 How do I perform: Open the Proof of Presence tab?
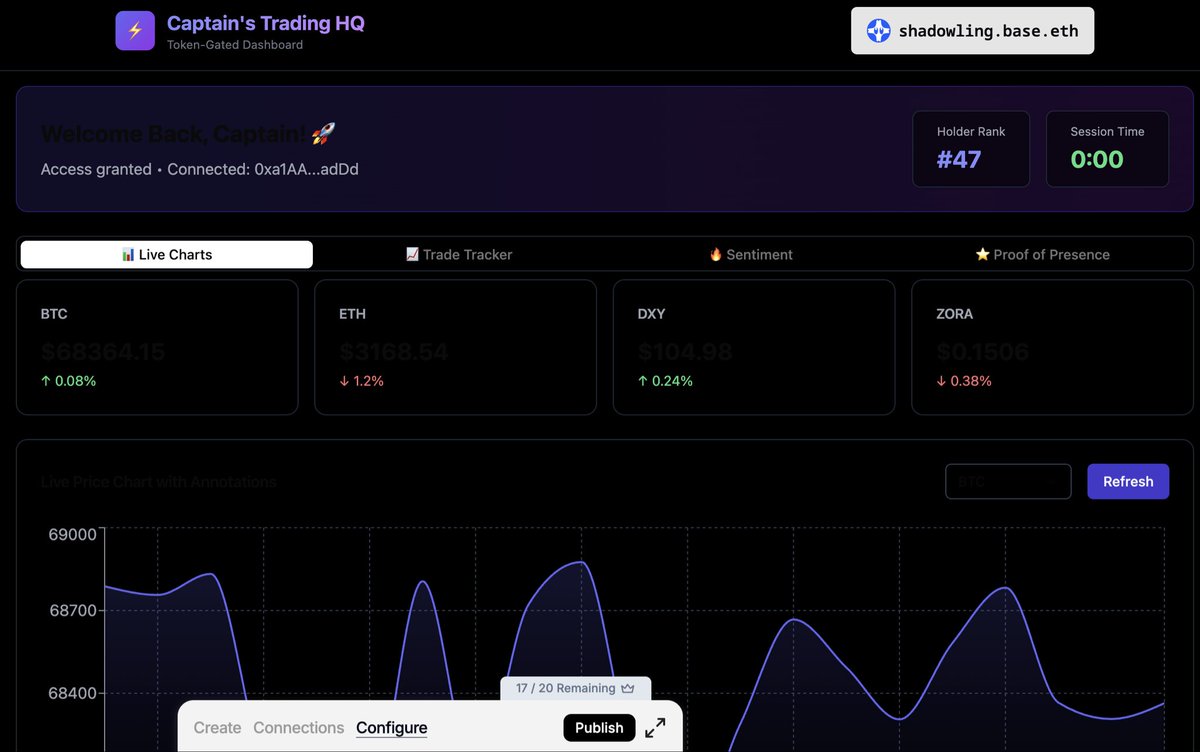[x=1043, y=255]
